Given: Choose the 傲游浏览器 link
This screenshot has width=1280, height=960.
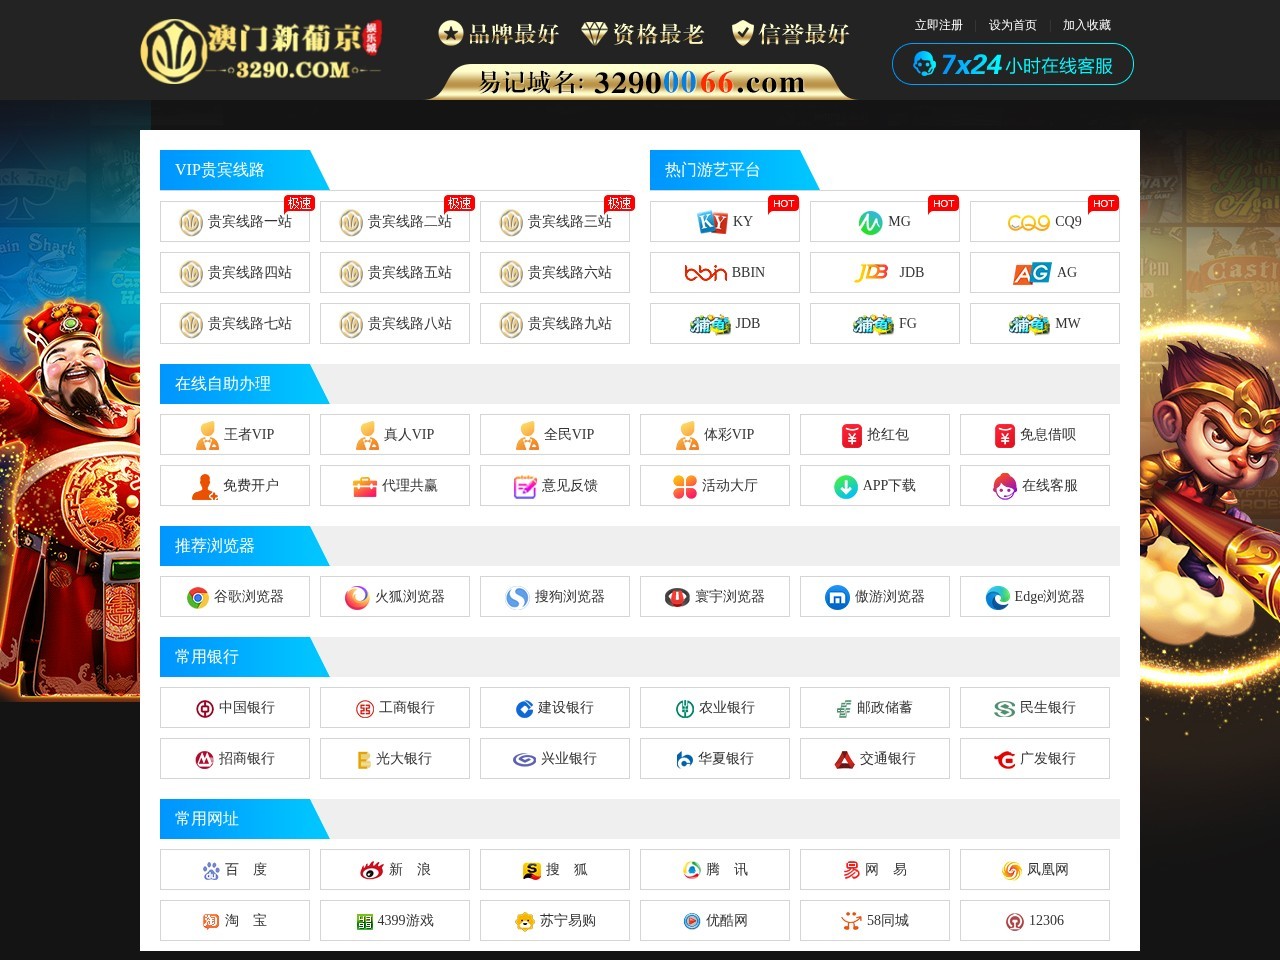Looking at the screenshot, I should click(x=875, y=597).
